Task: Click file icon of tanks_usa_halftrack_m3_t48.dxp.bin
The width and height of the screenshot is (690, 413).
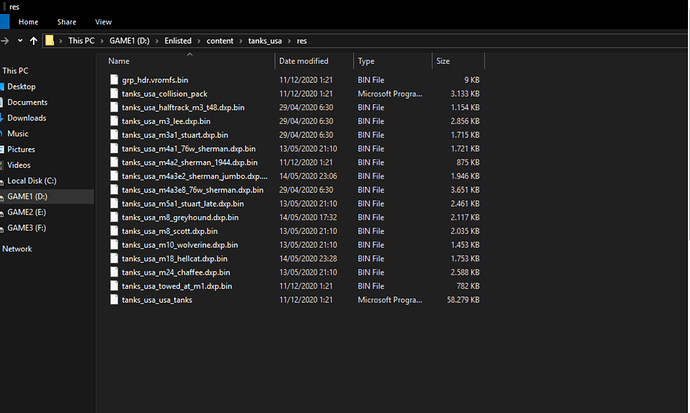Action: click(114, 107)
